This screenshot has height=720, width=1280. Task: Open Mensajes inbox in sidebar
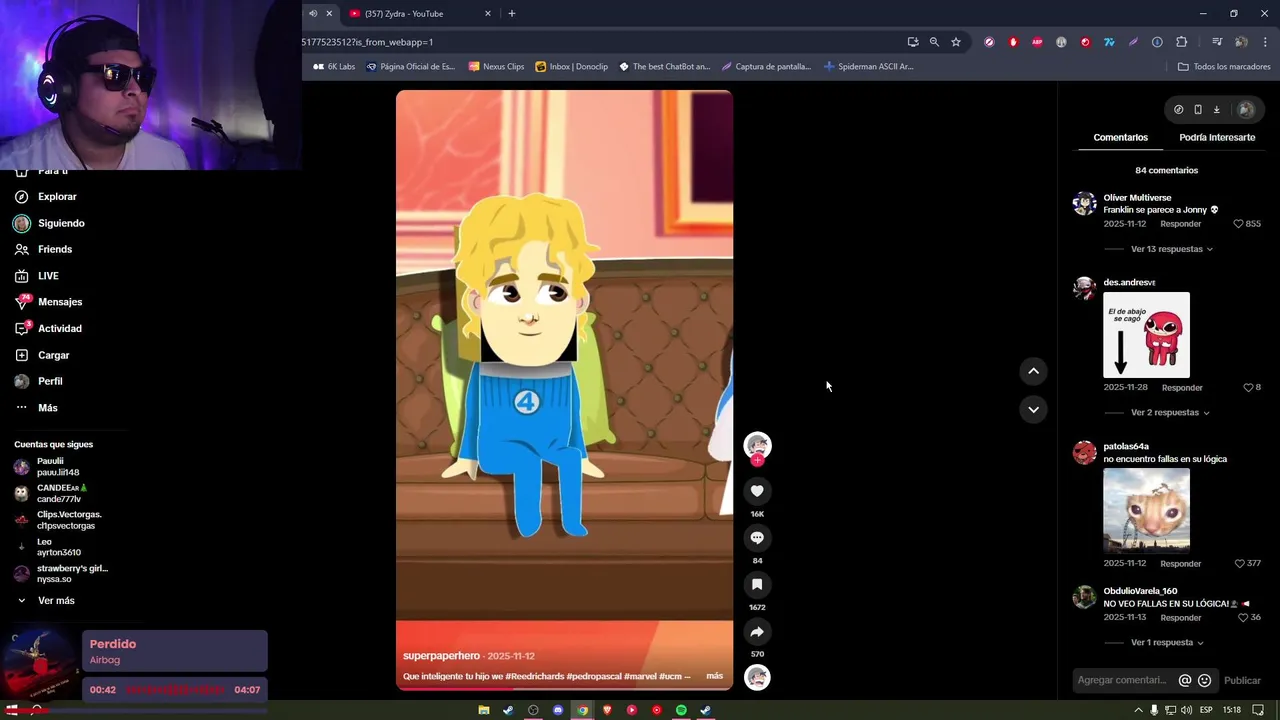tap(48, 302)
